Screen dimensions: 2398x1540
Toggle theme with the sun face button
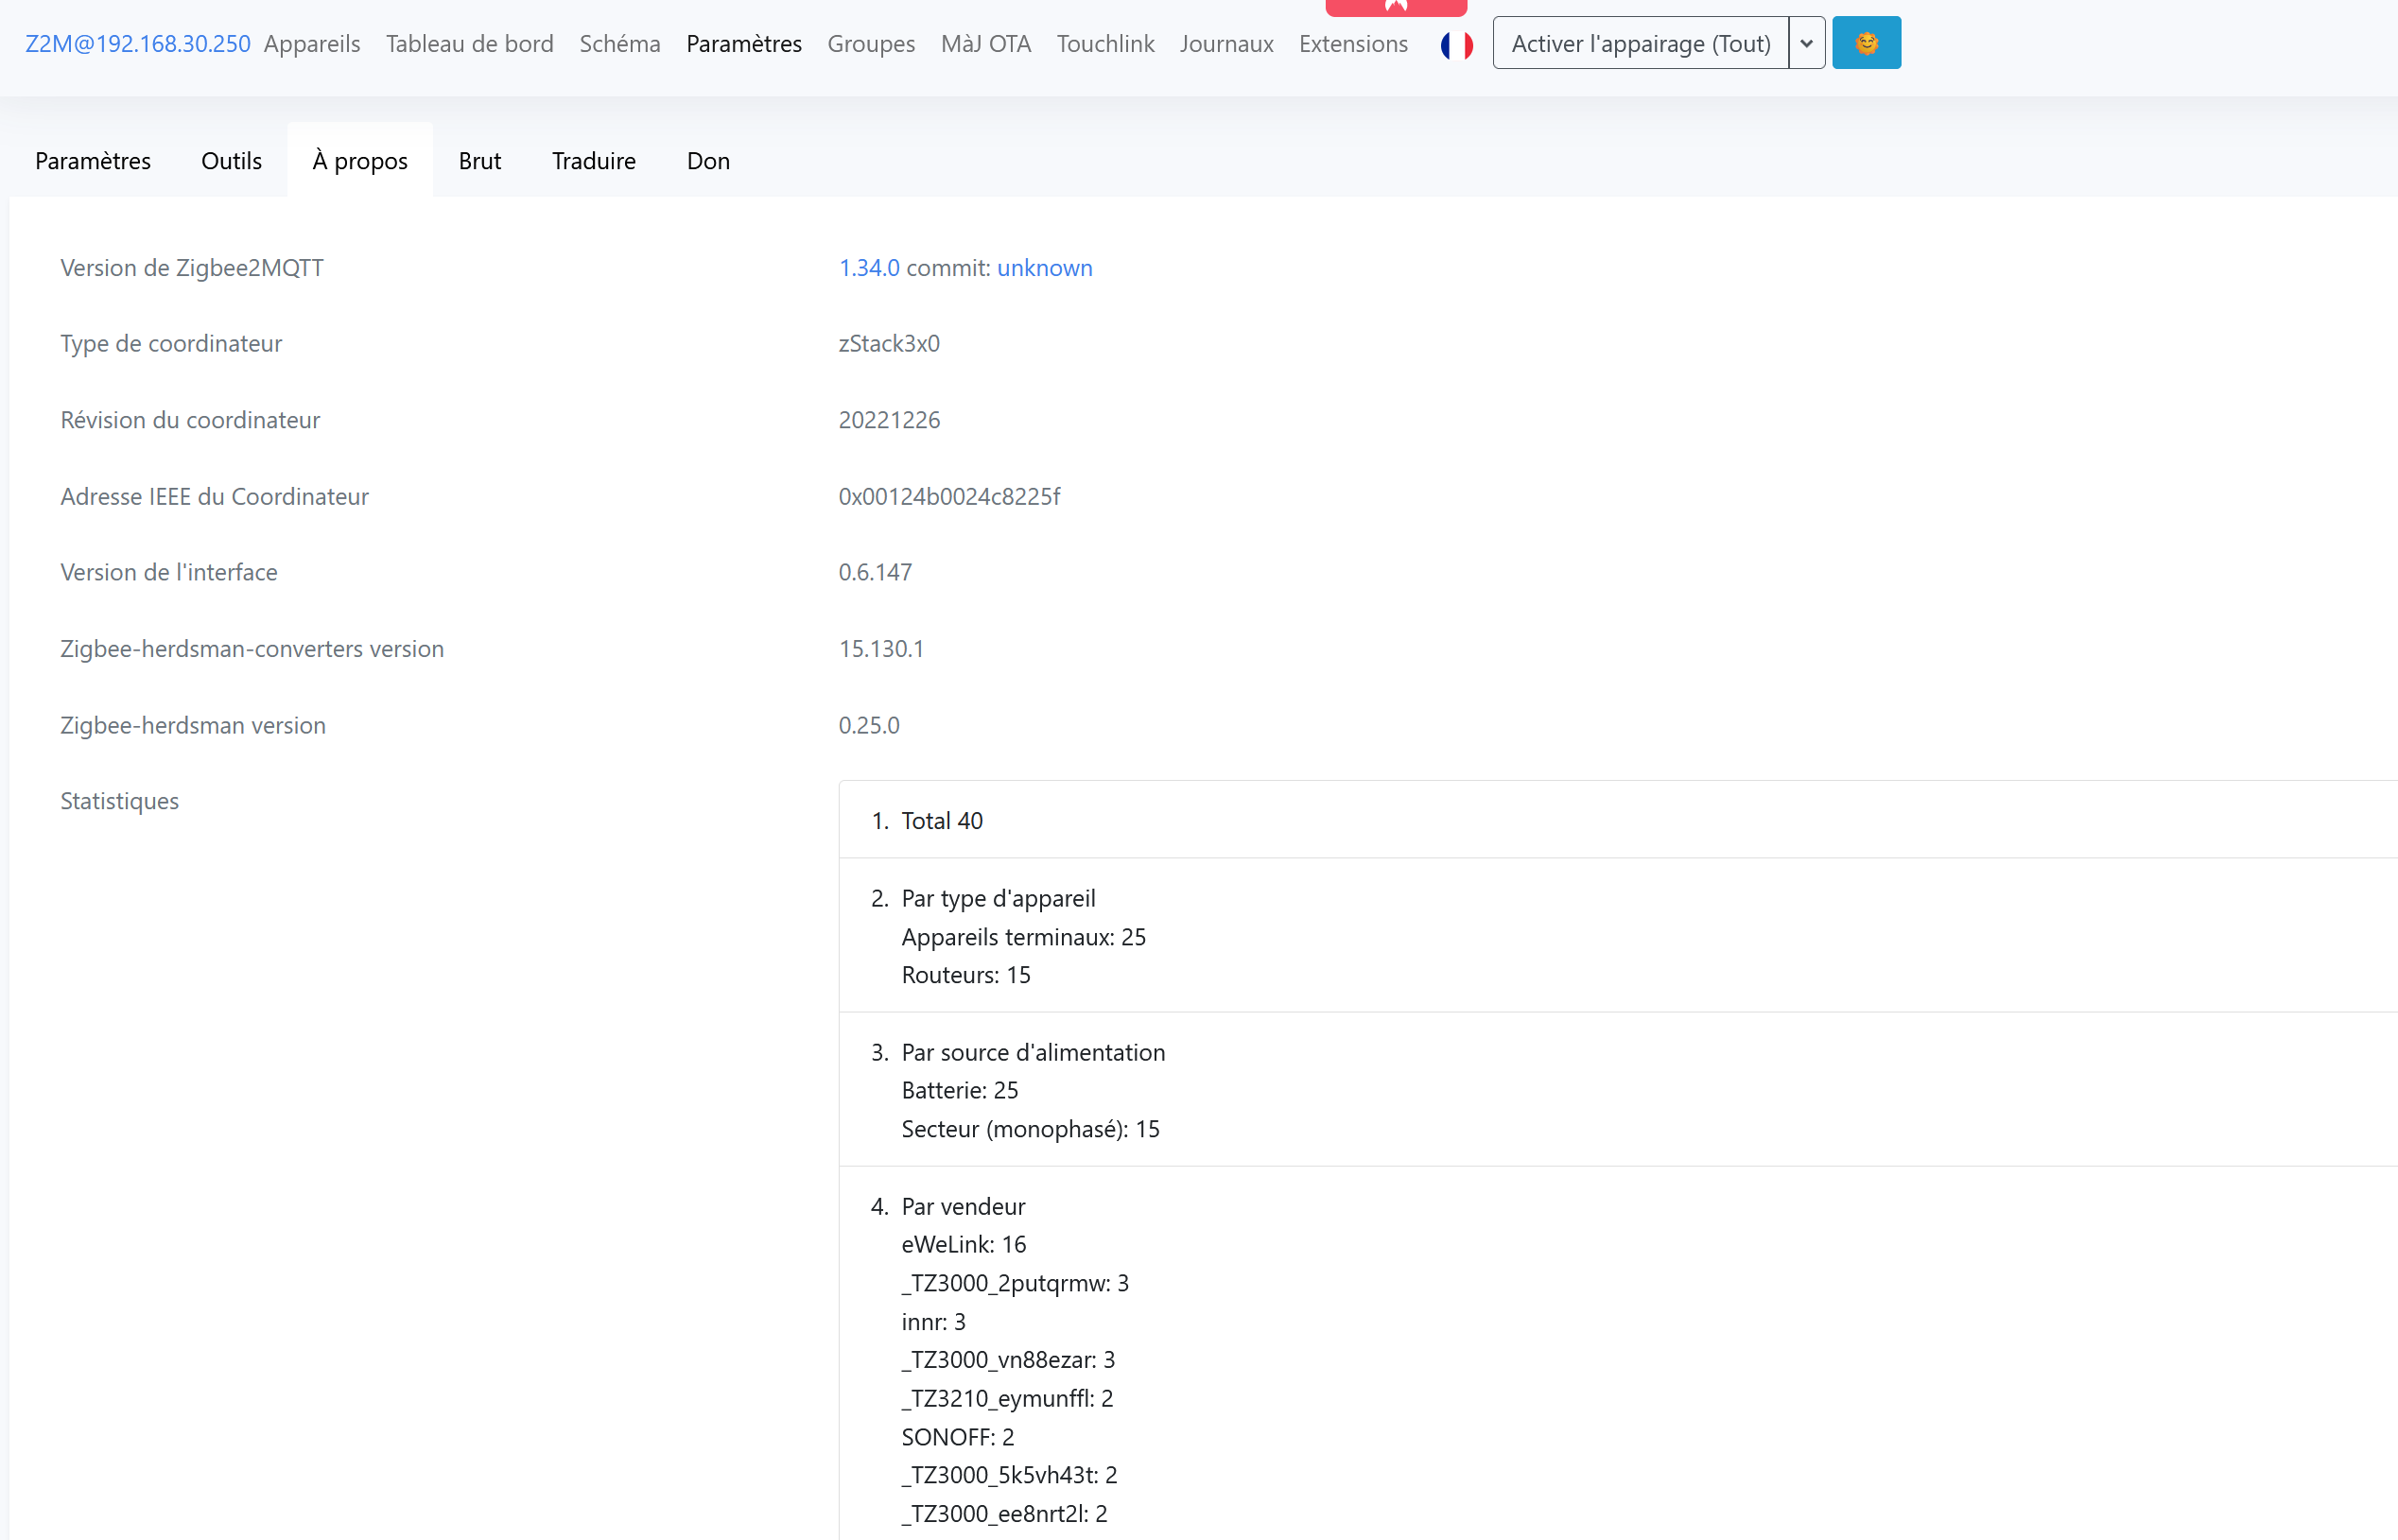1866,43
